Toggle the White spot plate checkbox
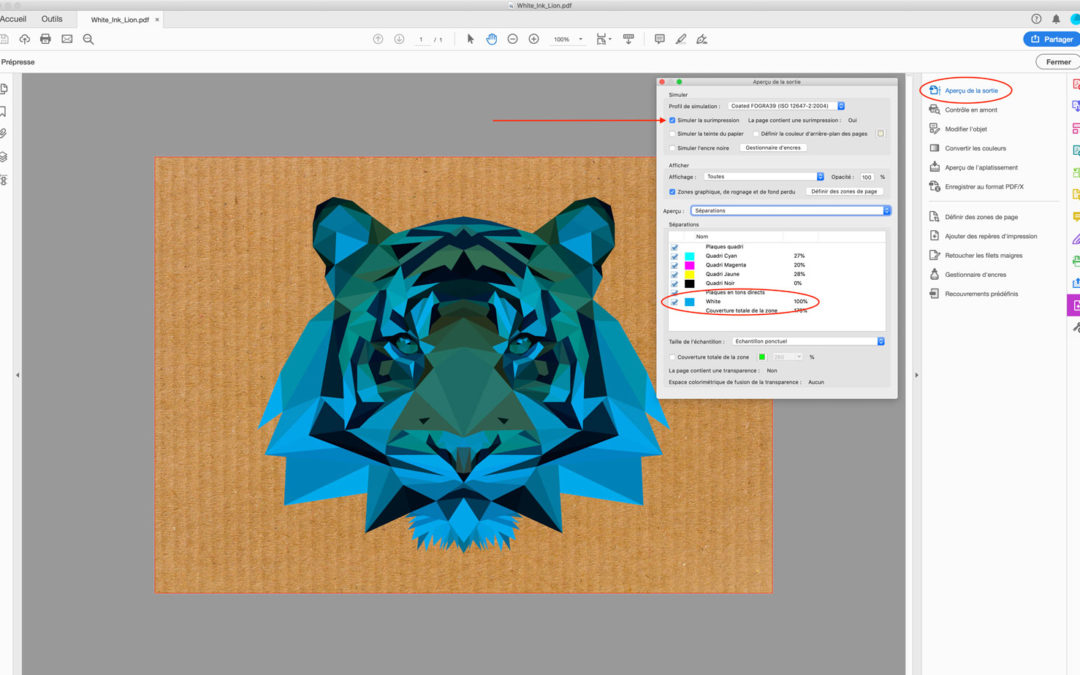1080x675 pixels. click(674, 301)
